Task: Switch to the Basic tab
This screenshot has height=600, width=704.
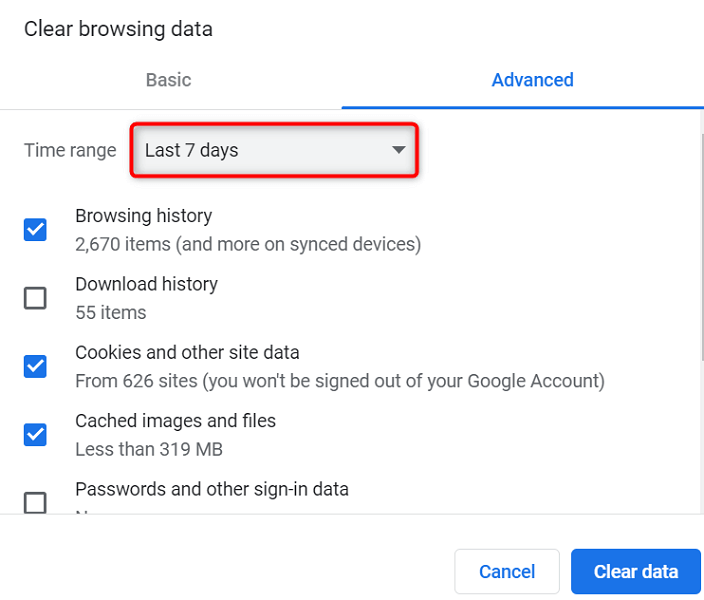Action: tap(168, 80)
